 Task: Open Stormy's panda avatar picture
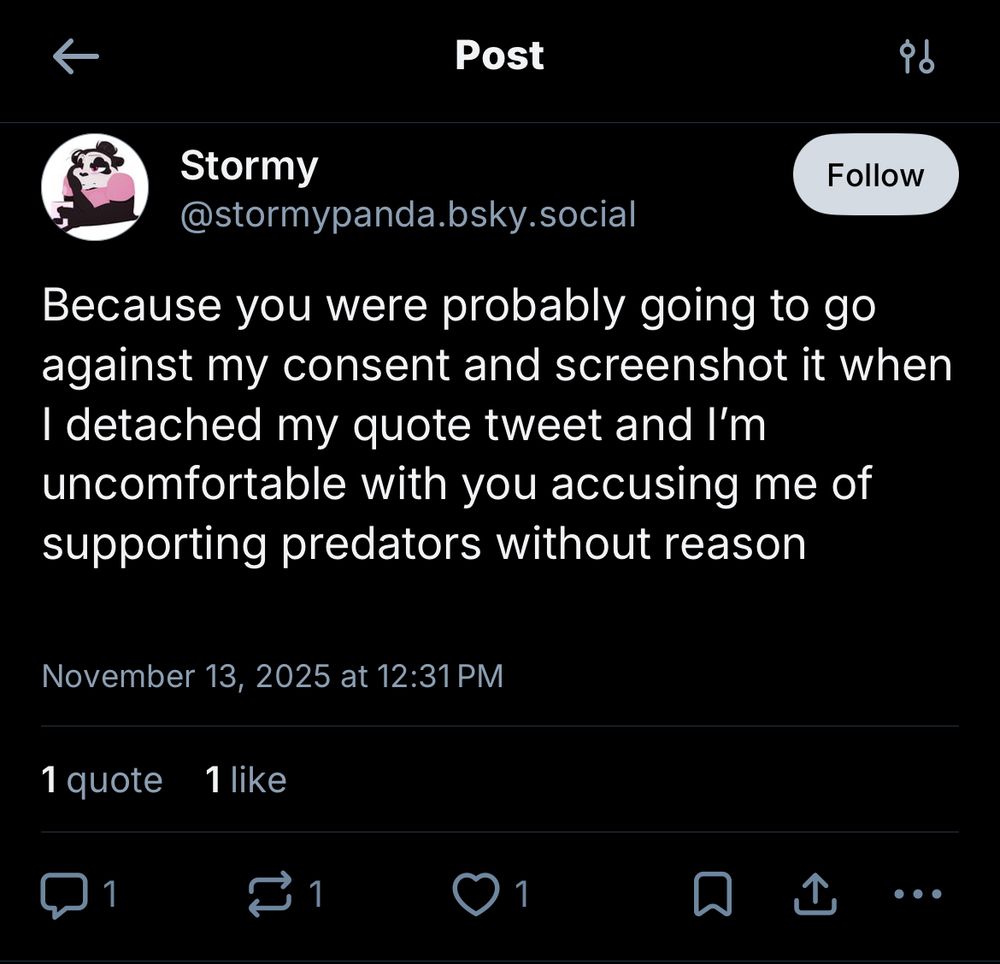pos(94,188)
